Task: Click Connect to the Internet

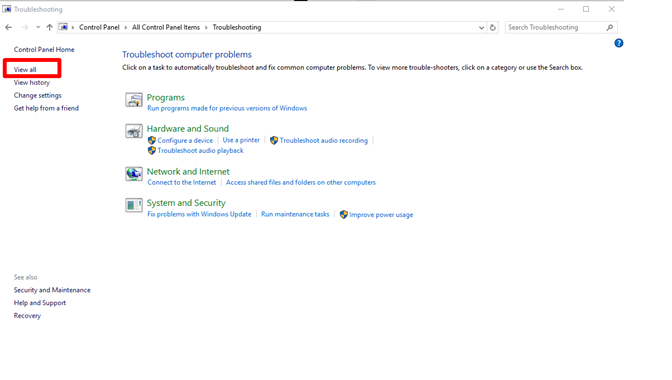Action: (182, 183)
